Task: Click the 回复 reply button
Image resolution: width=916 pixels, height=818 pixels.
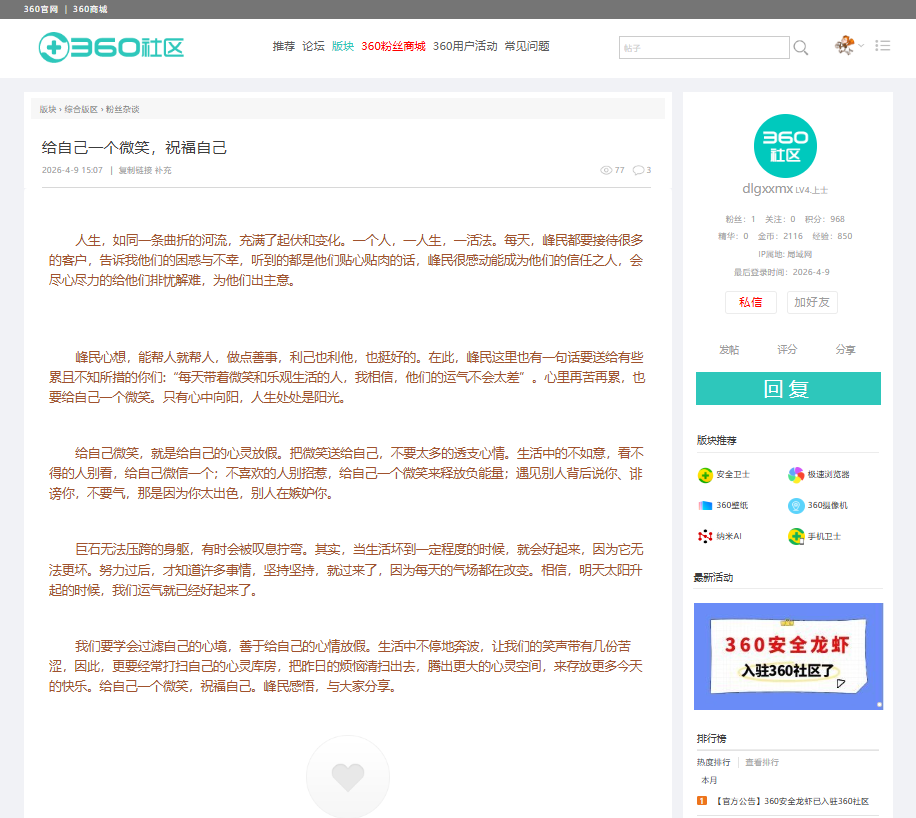Action: point(788,389)
